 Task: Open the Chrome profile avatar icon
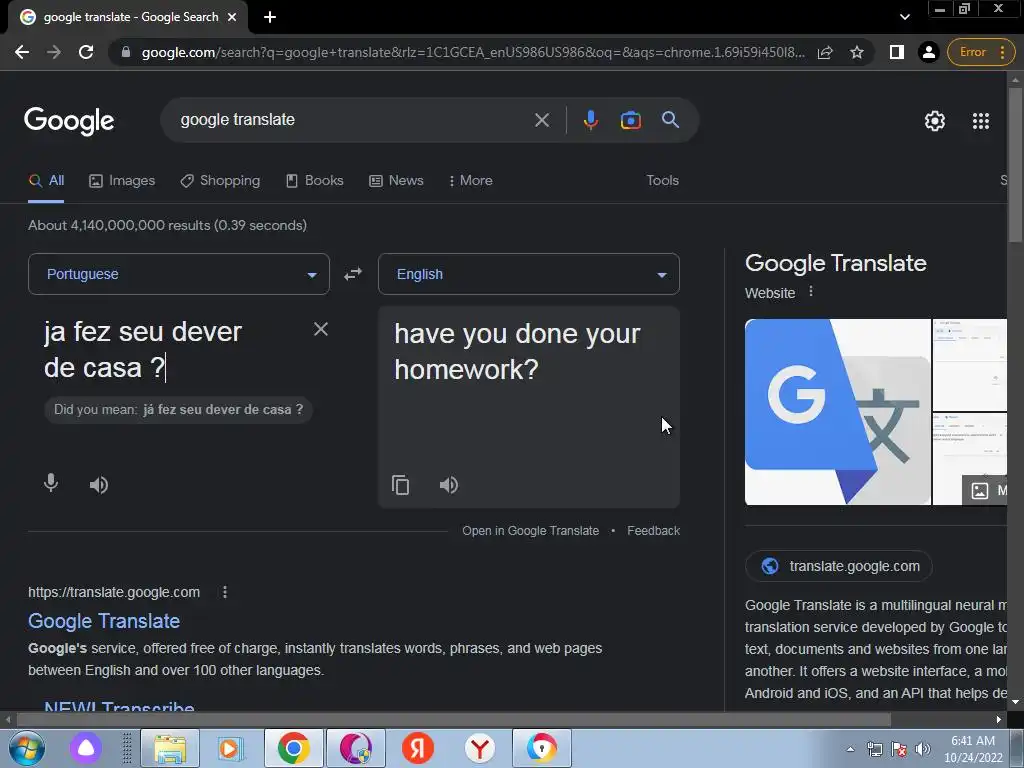coord(928,52)
